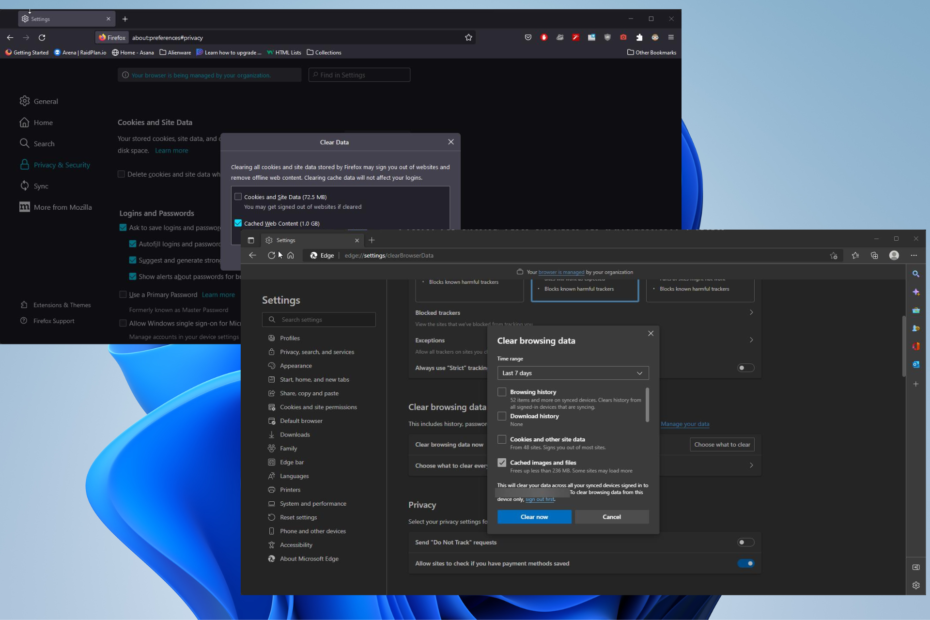Screen dimensions: 930x620
Task: Open the Time range dropdown
Action: pyautogui.click(x=573, y=373)
